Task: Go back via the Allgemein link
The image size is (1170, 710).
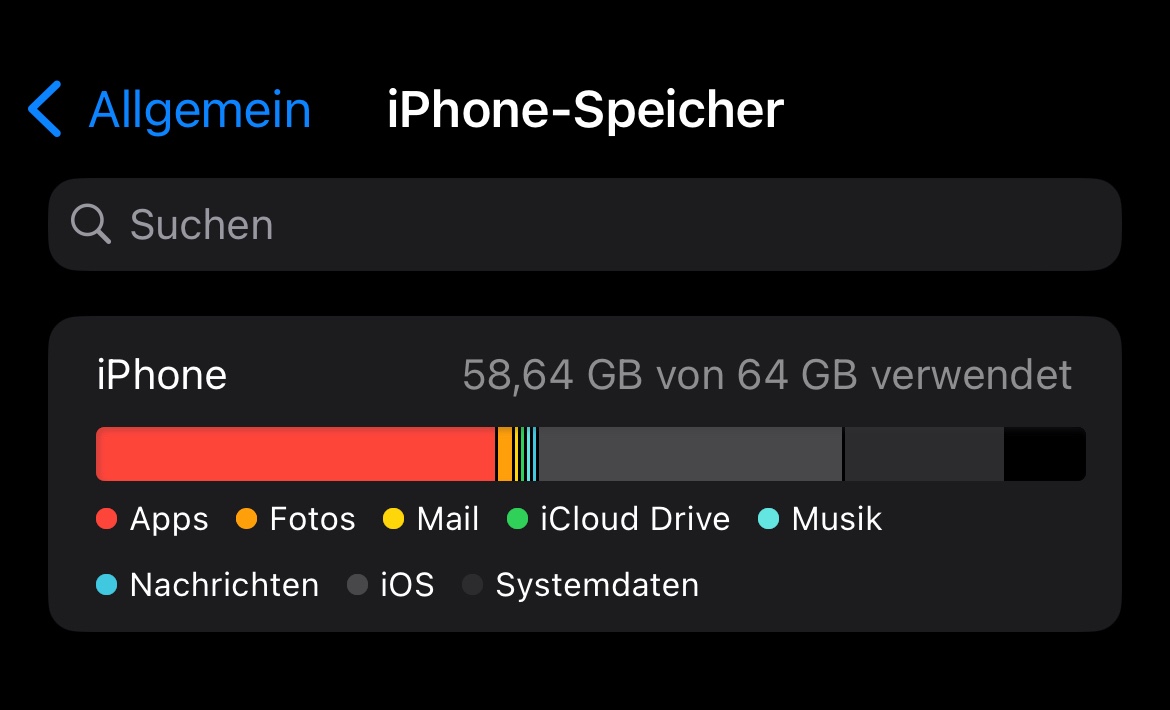Action: 200,109
